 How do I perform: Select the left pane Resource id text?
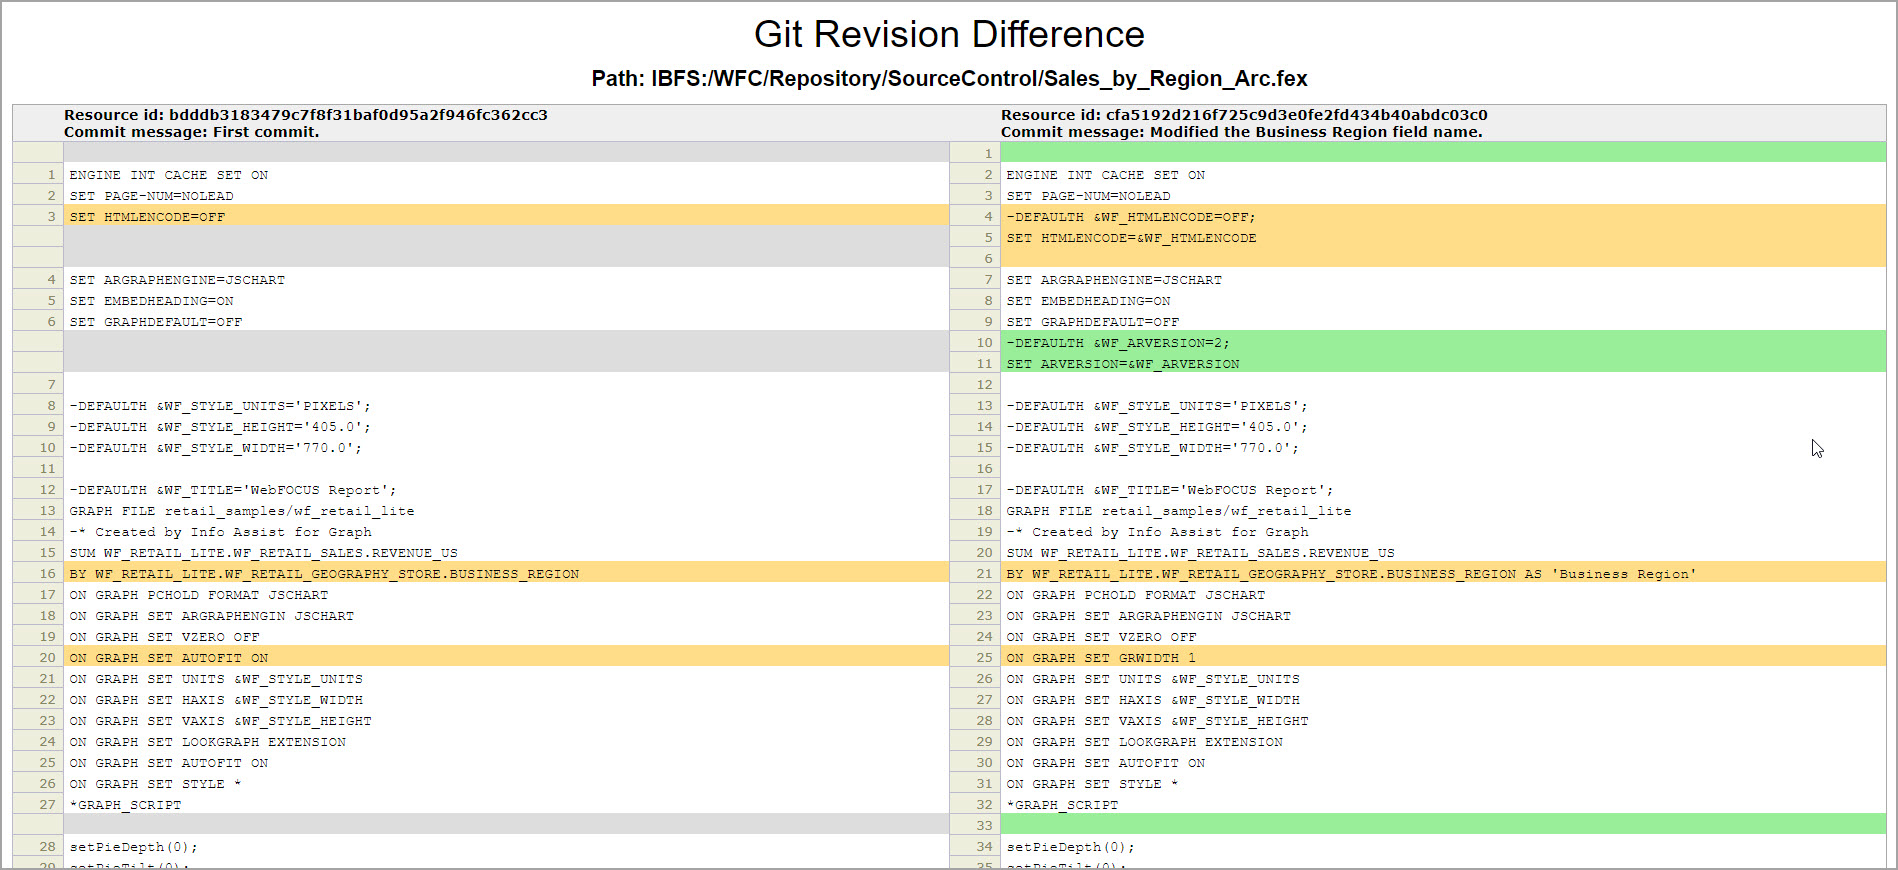click(305, 115)
